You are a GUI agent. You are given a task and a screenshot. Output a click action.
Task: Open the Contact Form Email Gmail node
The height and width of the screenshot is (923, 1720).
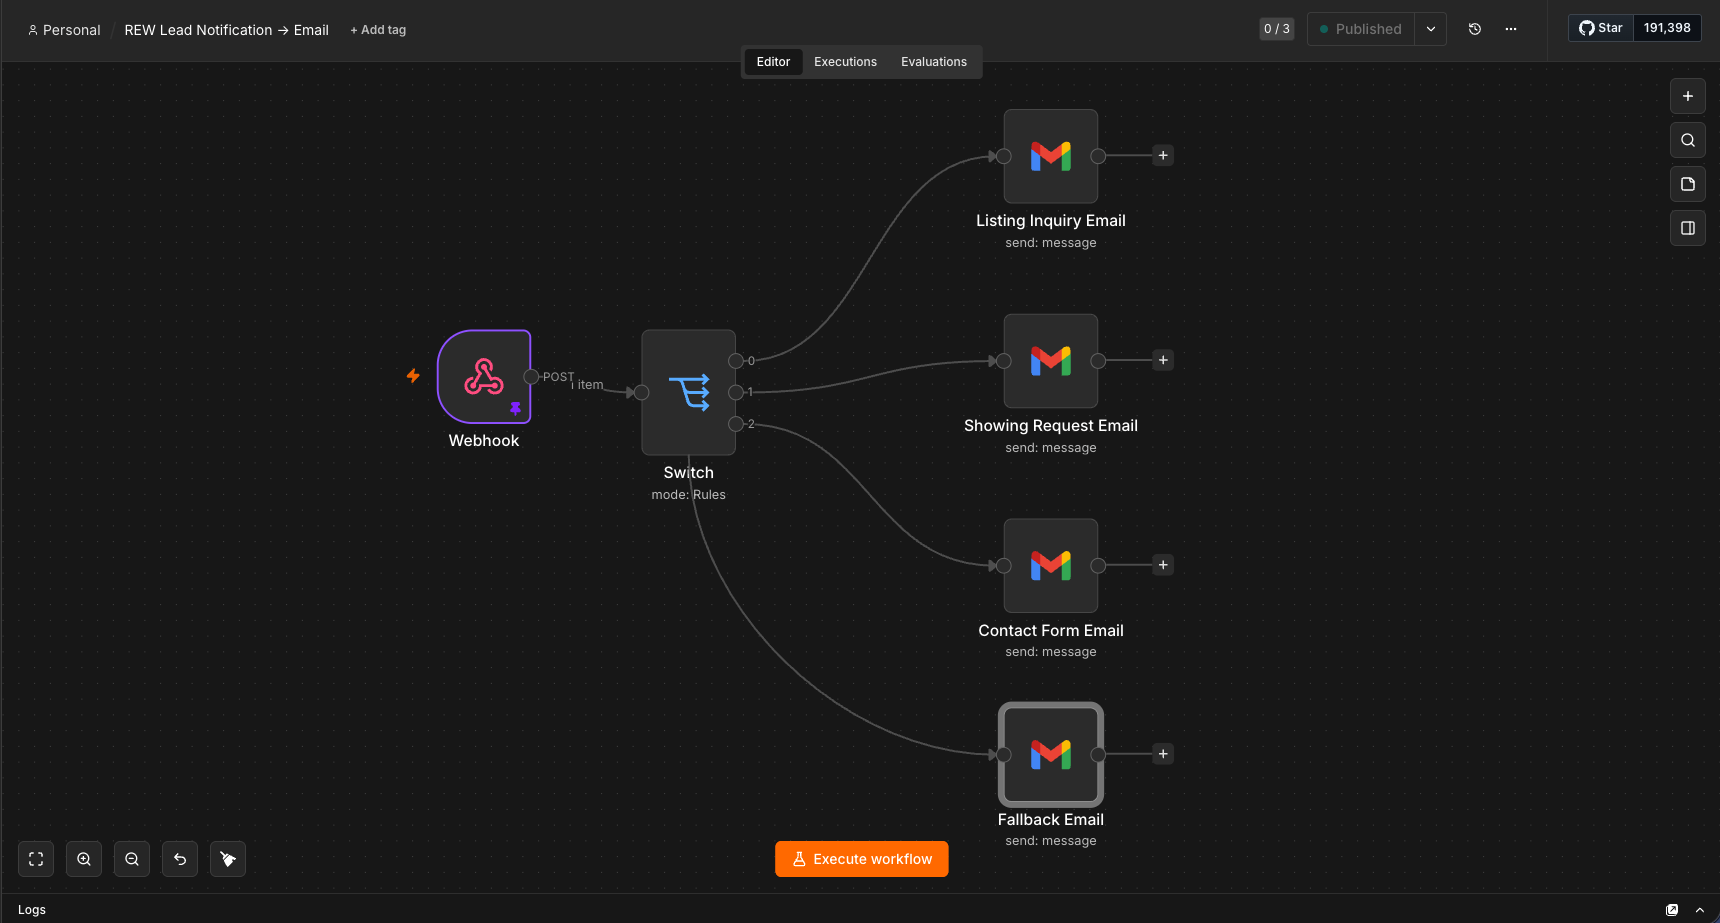[1051, 565]
